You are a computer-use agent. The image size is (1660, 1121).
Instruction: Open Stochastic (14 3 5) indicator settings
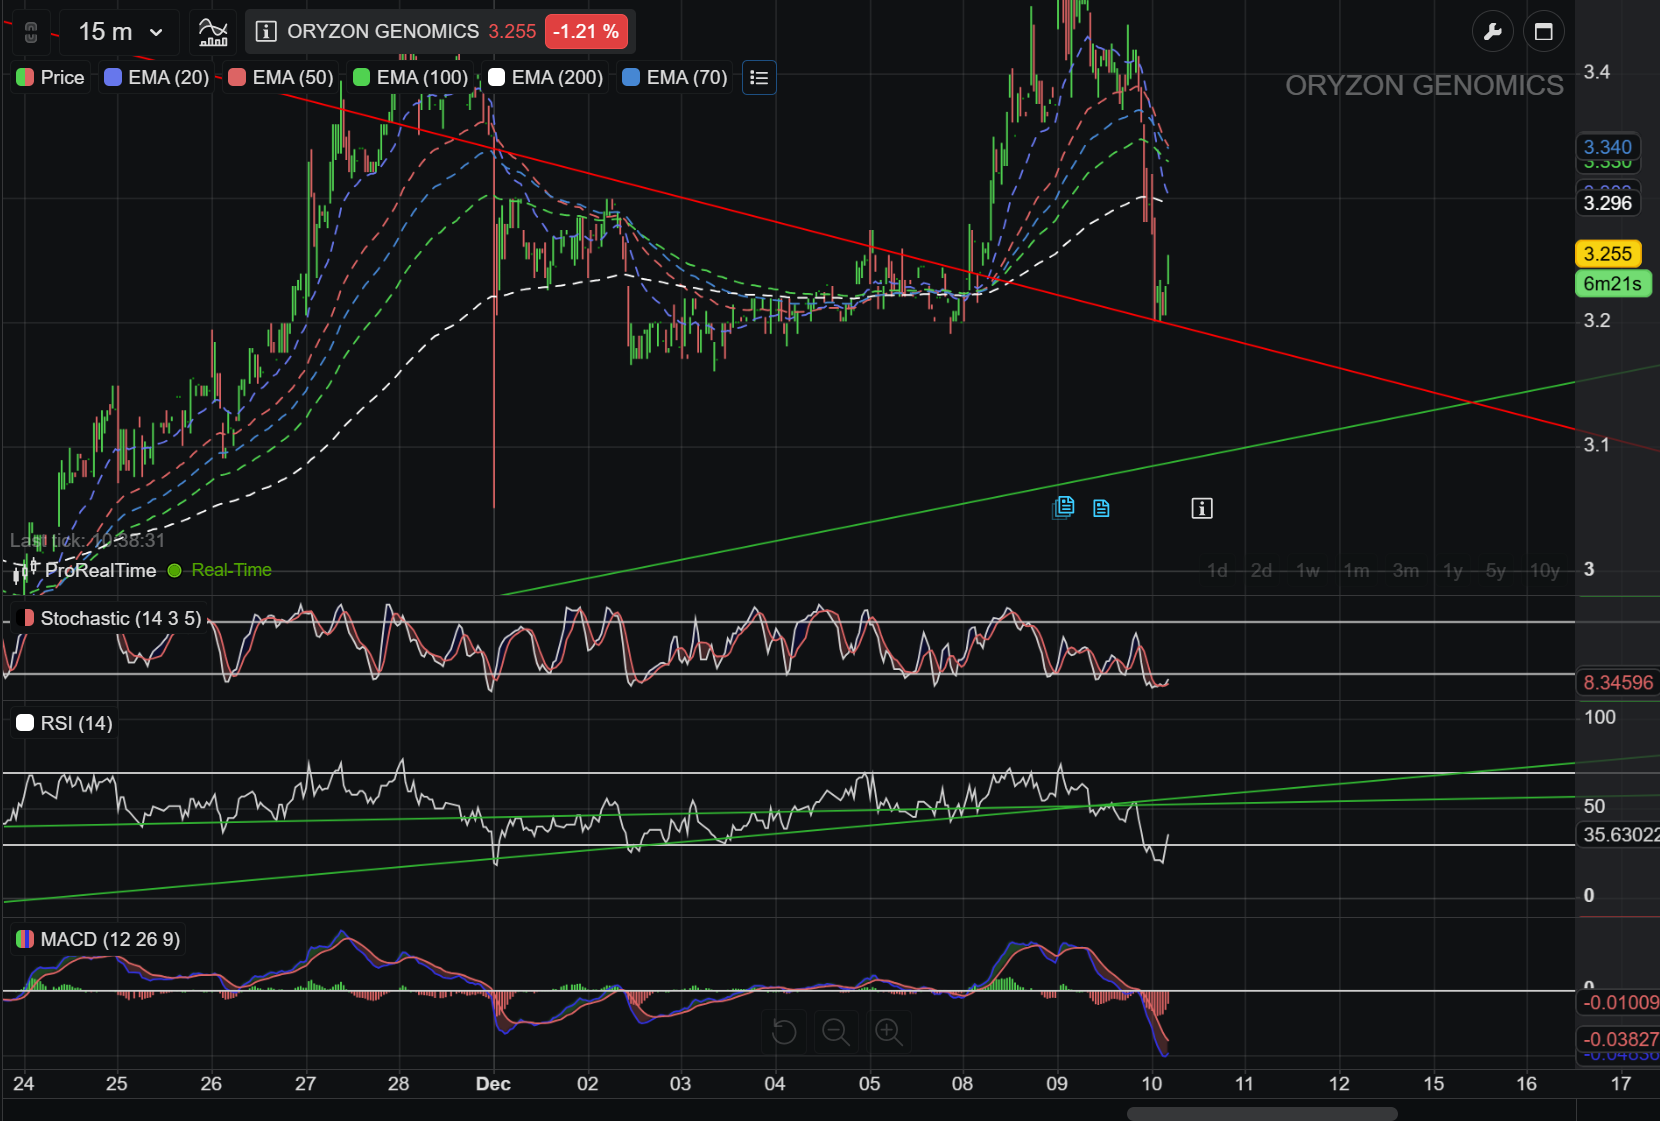(110, 619)
